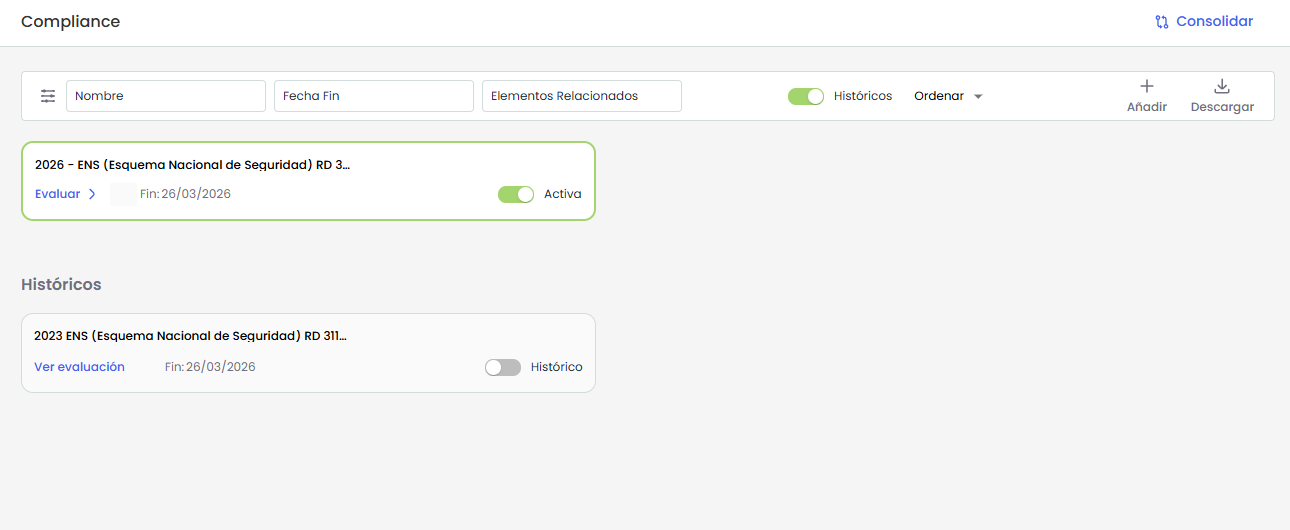Click the chevron arrow beside Evaluar
This screenshot has height=530, width=1290.
click(x=92, y=194)
